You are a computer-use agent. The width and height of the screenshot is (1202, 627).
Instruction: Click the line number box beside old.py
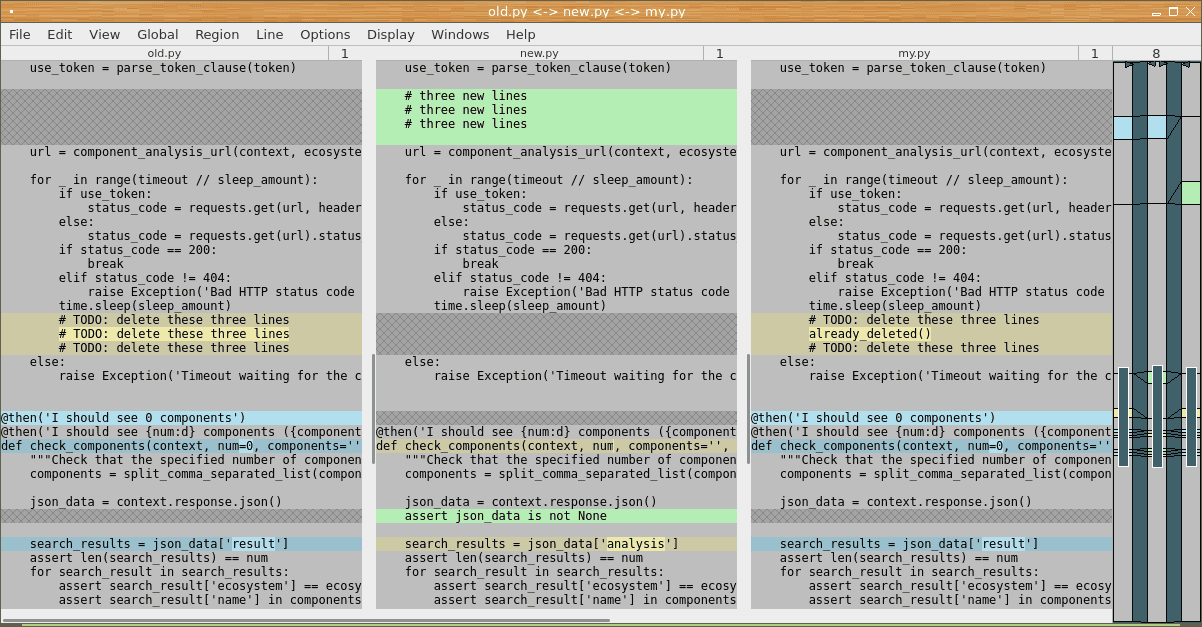345,53
